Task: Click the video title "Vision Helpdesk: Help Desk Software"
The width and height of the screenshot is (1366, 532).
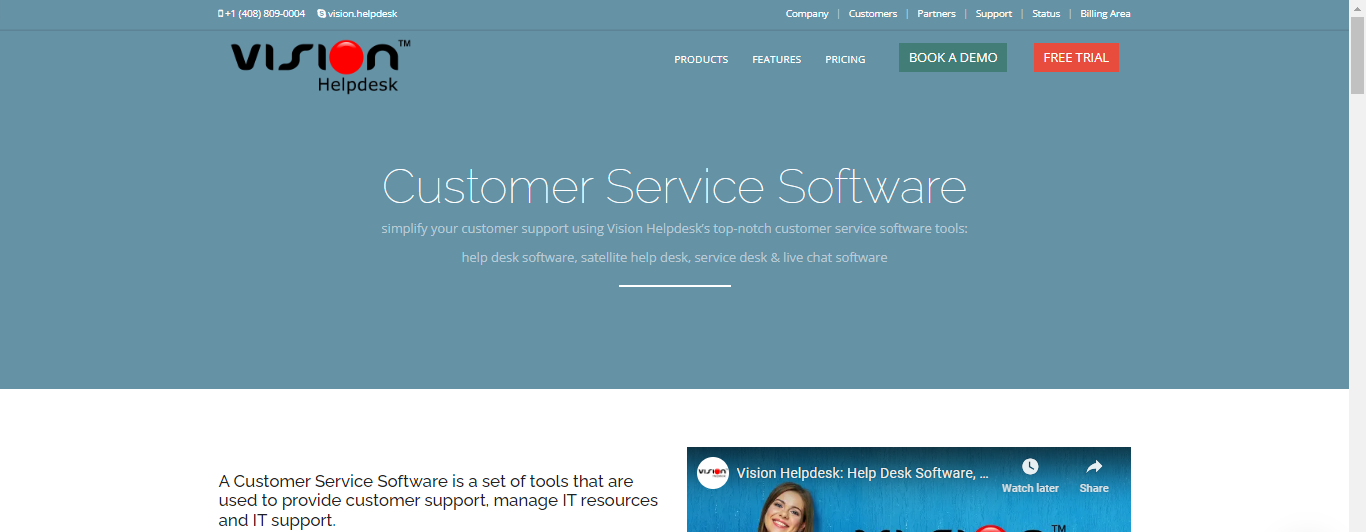Action: tap(862, 473)
